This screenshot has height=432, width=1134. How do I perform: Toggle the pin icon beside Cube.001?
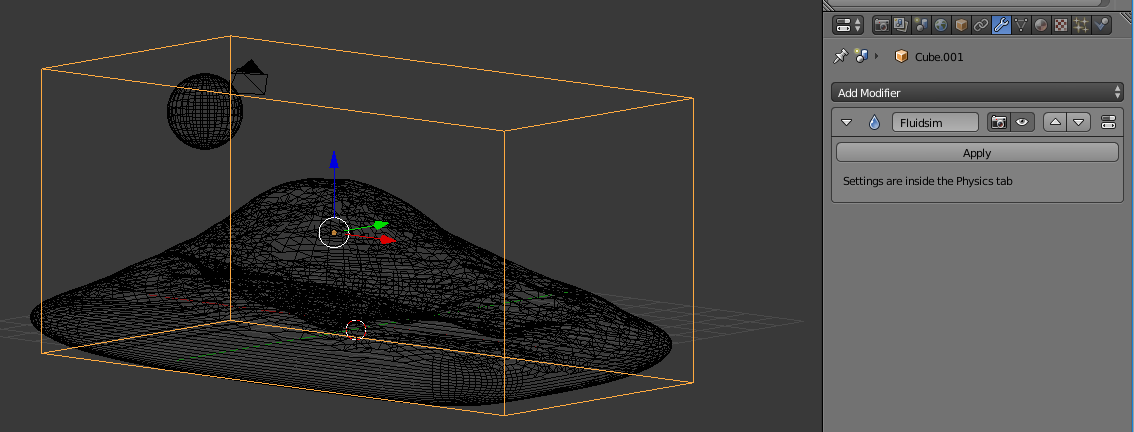point(840,57)
